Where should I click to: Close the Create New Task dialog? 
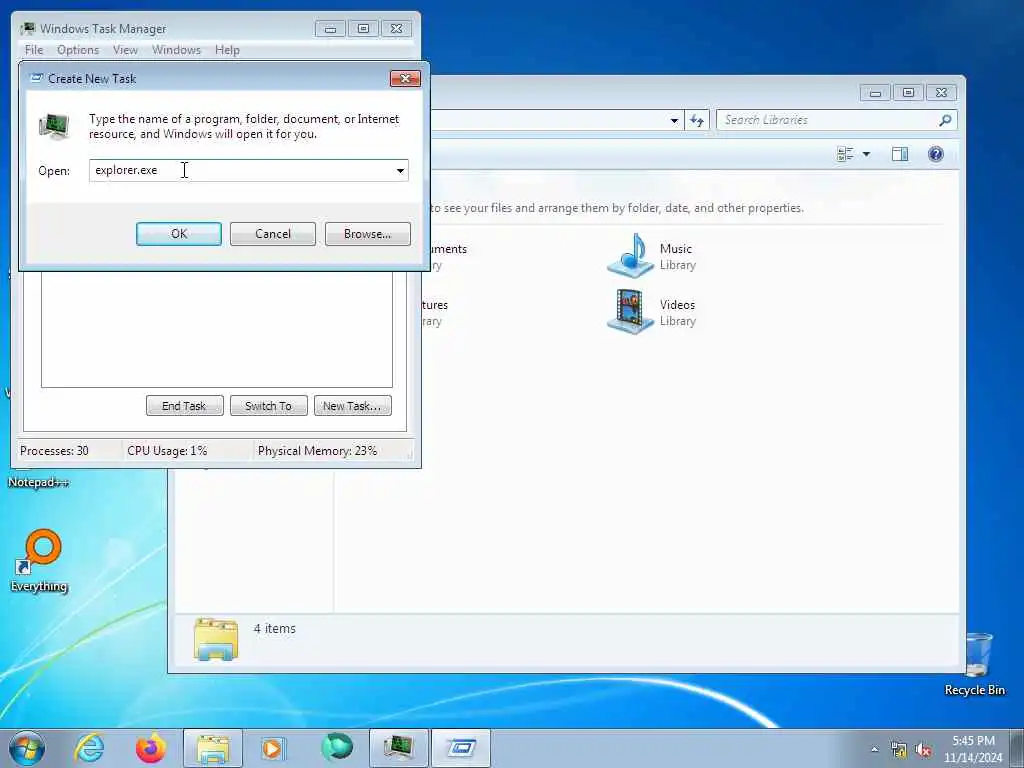pos(405,78)
